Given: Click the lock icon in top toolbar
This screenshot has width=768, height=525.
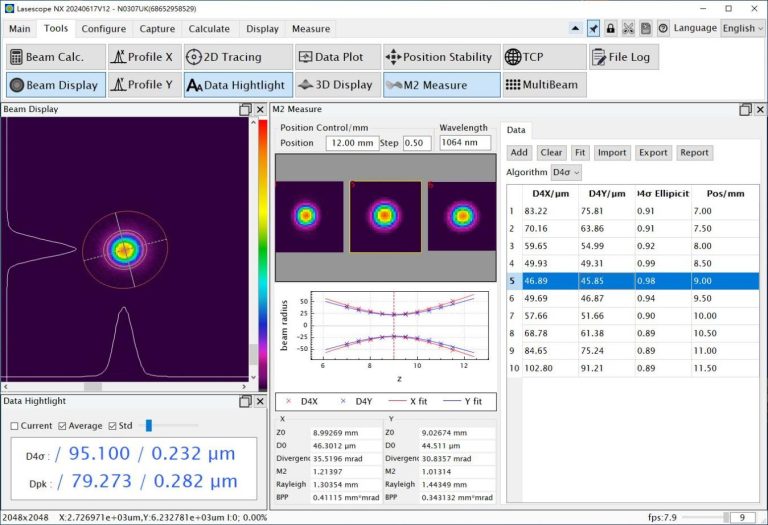Looking at the screenshot, I should [x=610, y=28].
